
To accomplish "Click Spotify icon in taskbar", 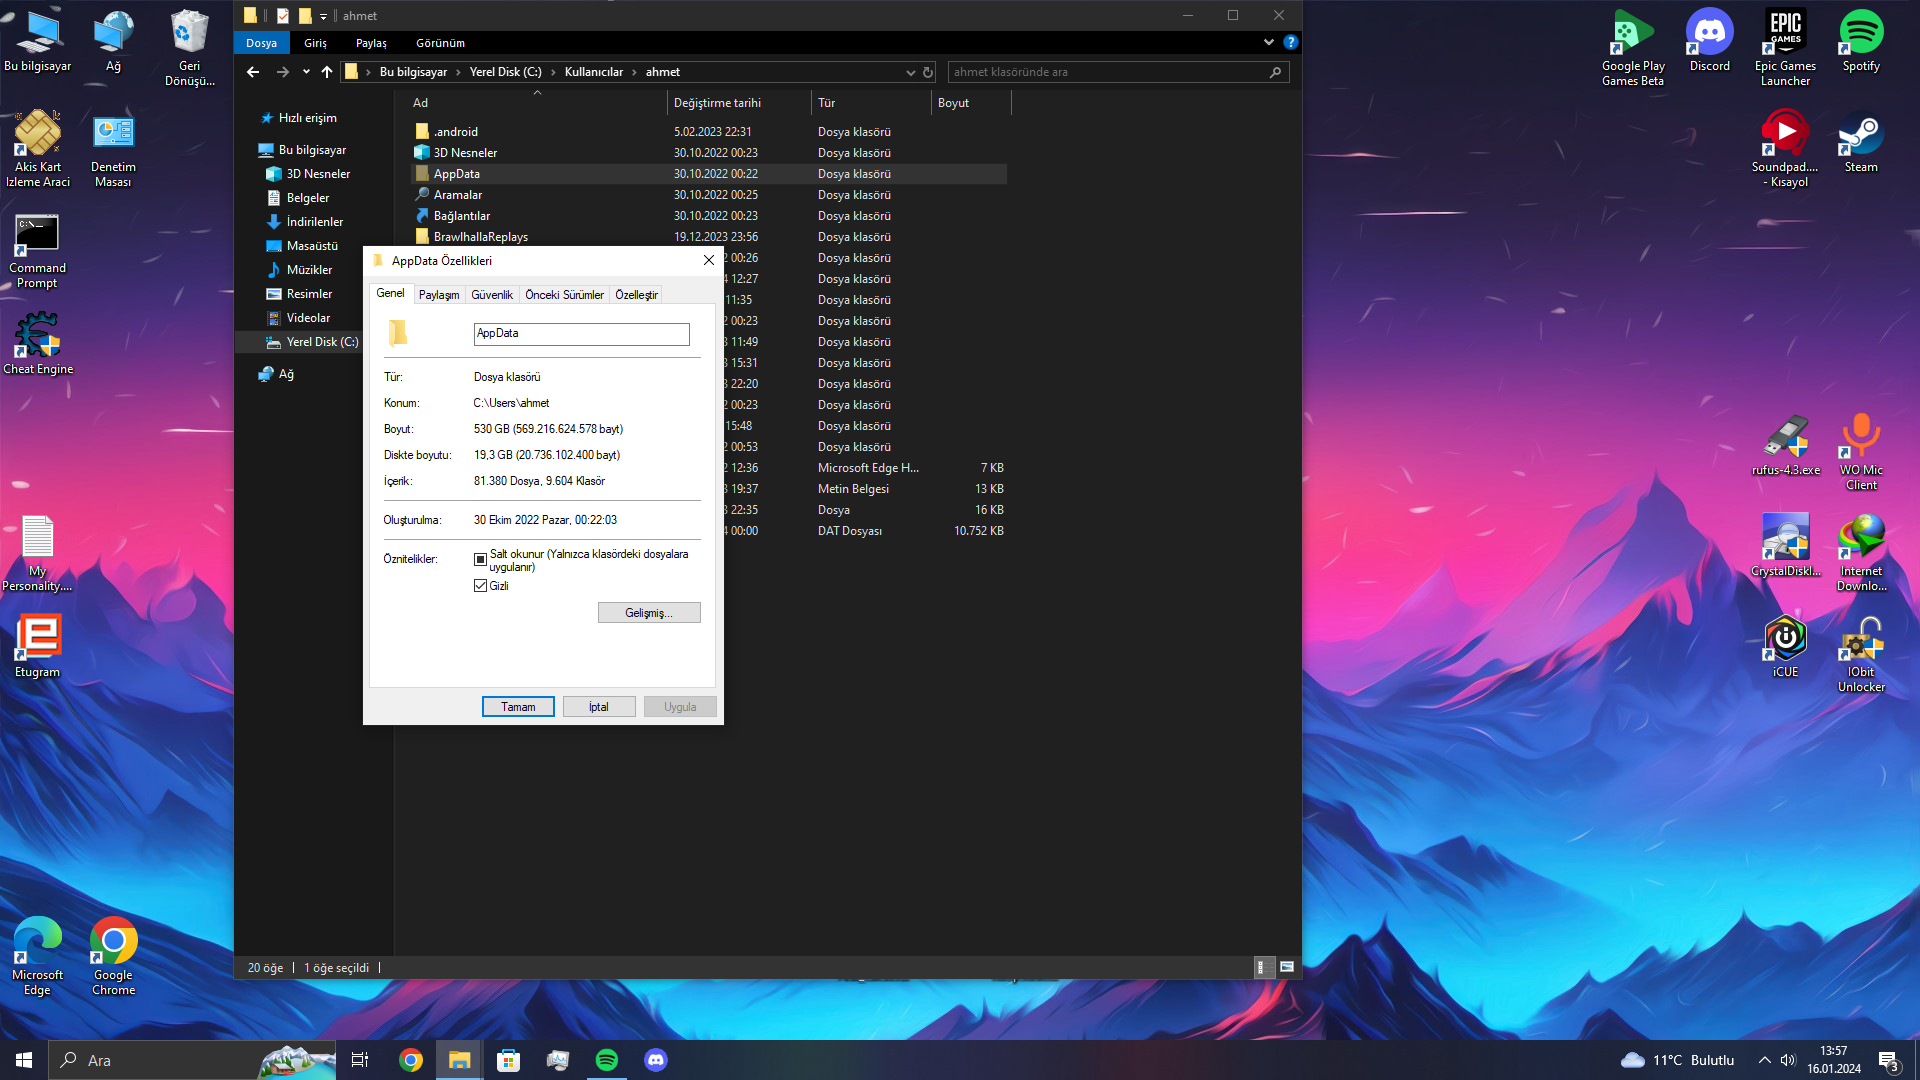I will (607, 1060).
